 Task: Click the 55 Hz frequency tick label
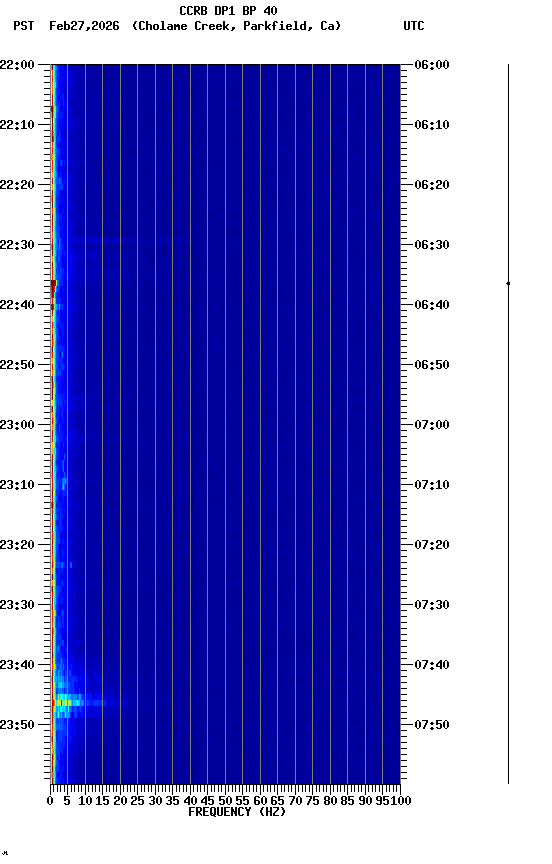click(x=242, y=801)
